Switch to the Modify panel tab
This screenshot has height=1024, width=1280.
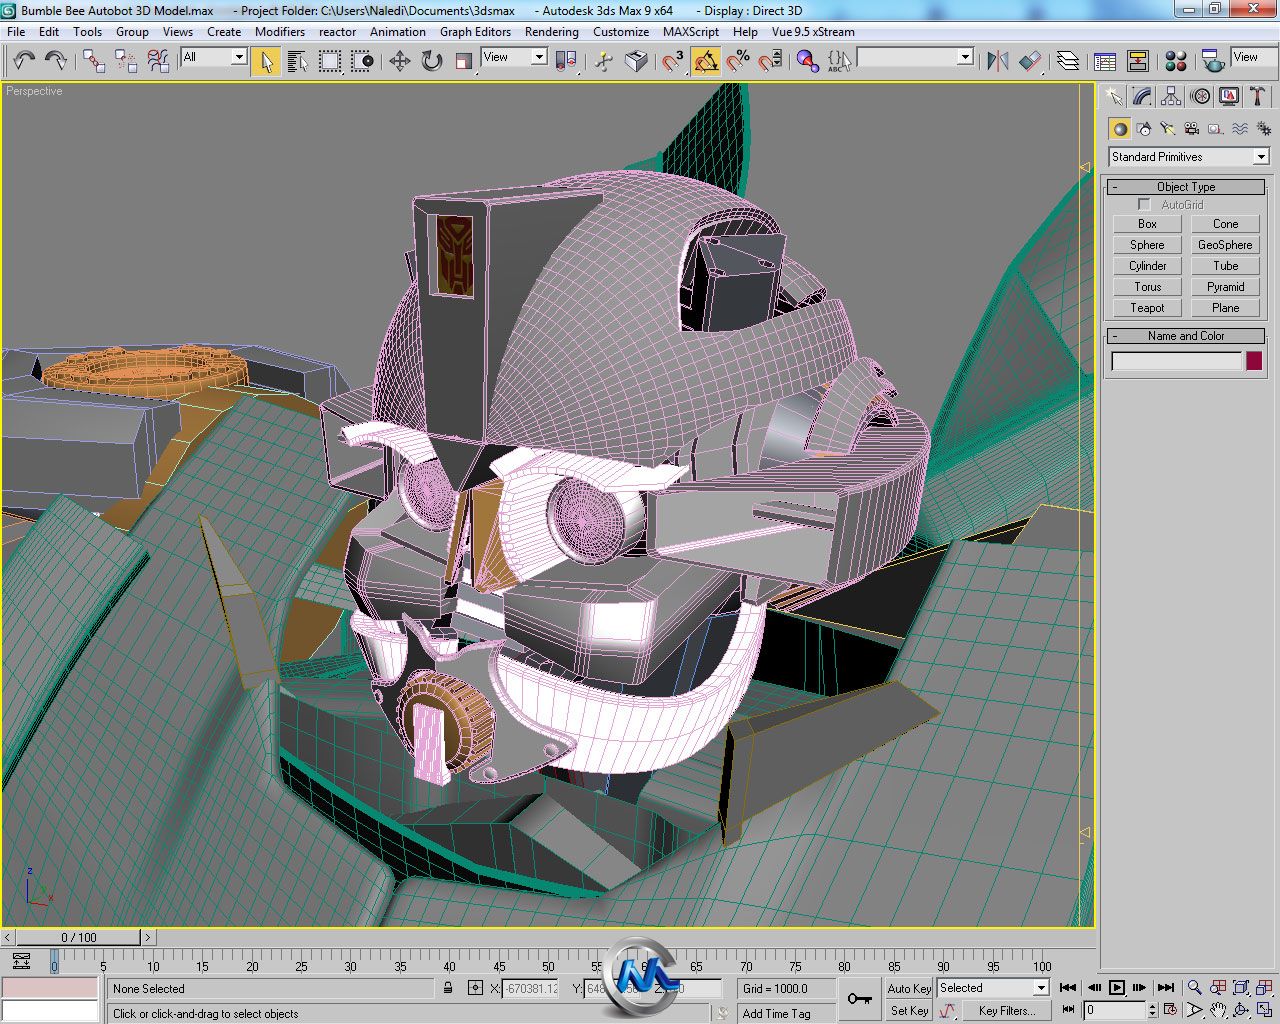pyautogui.click(x=1142, y=96)
